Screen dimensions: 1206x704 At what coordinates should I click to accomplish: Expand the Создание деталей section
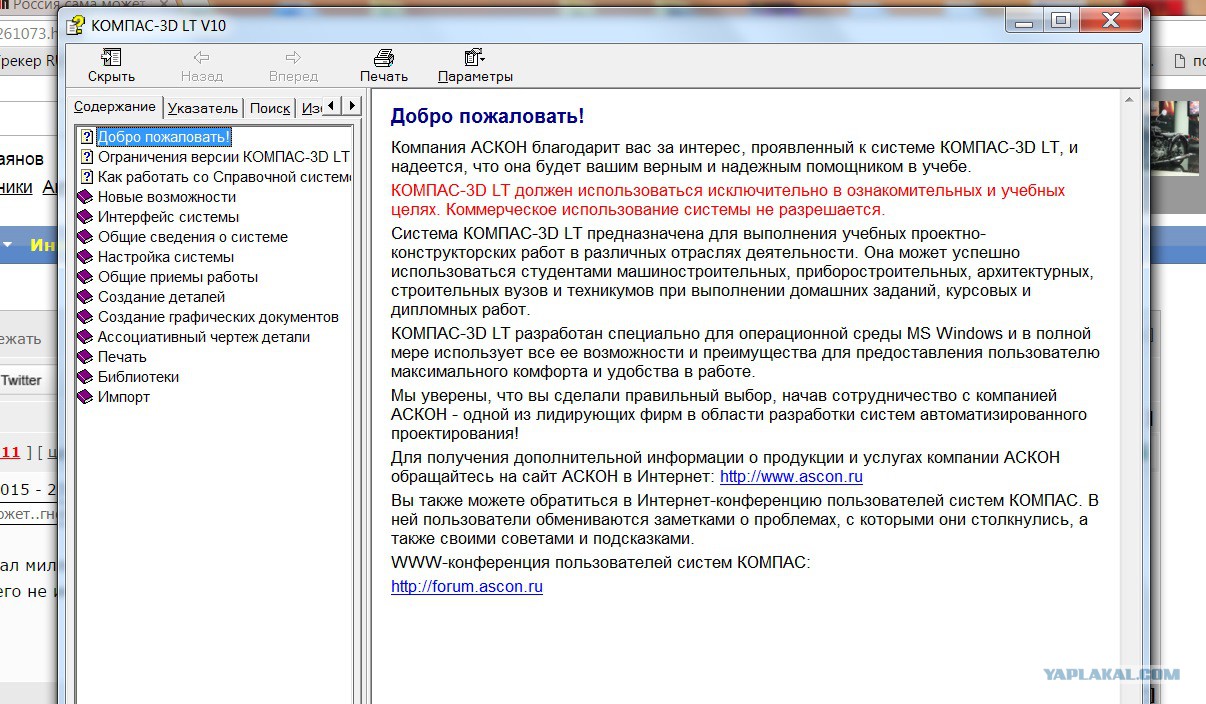click(161, 297)
